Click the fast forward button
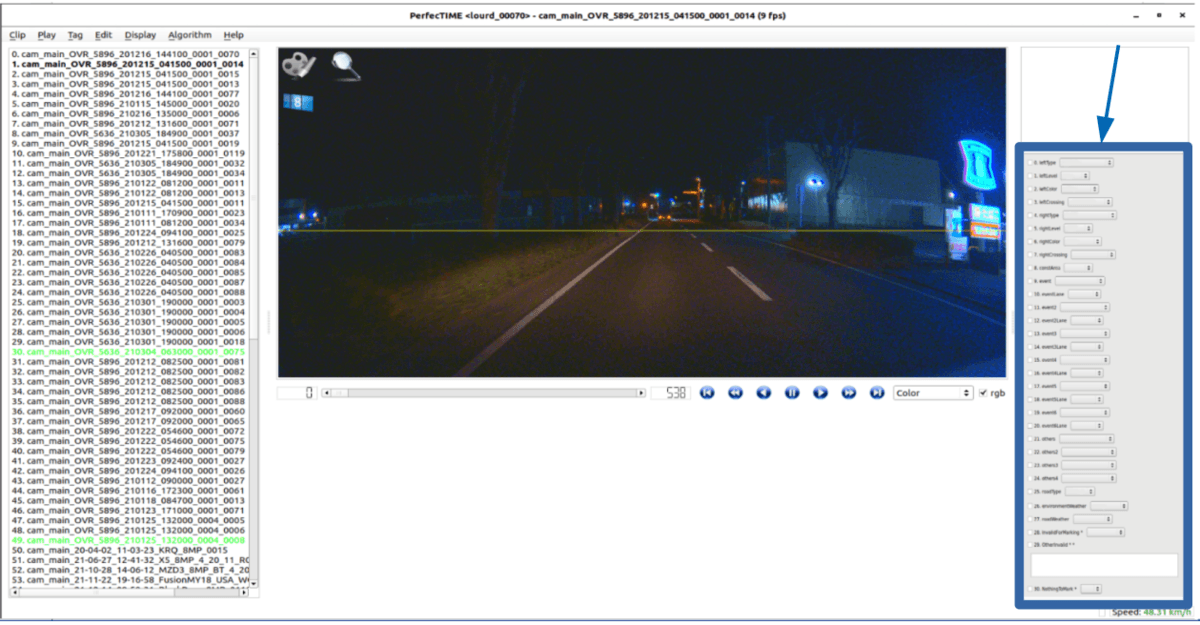 [x=849, y=393]
